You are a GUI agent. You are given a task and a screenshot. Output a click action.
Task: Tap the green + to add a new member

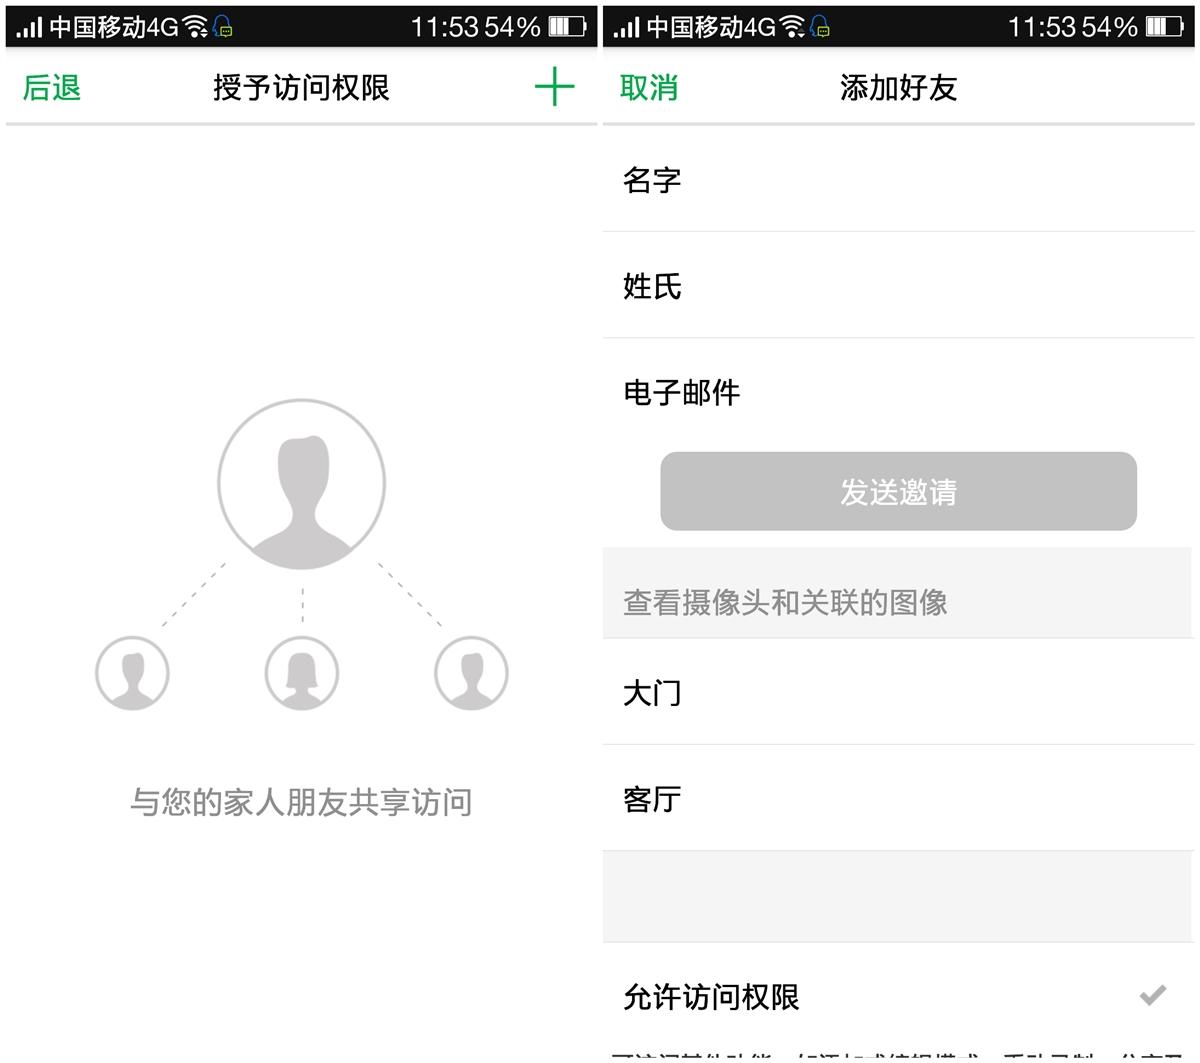click(x=556, y=88)
